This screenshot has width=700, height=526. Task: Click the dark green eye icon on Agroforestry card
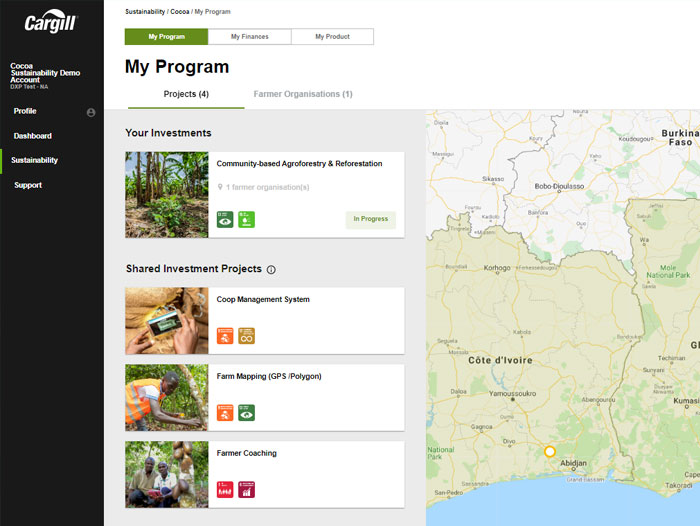point(225,219)
